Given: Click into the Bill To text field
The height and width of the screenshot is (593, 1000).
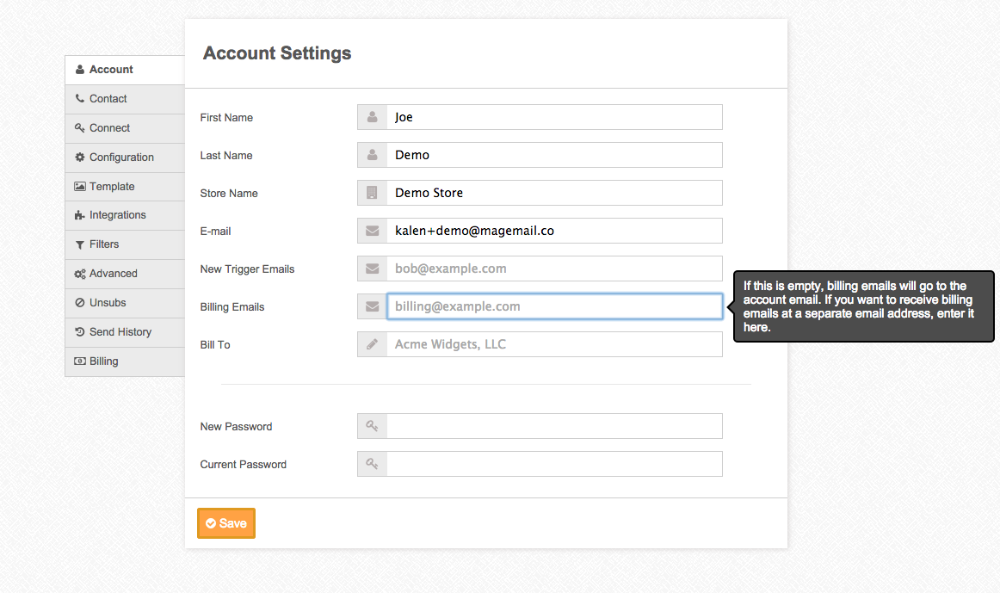Looking at the screenshot, I should 554,345.
